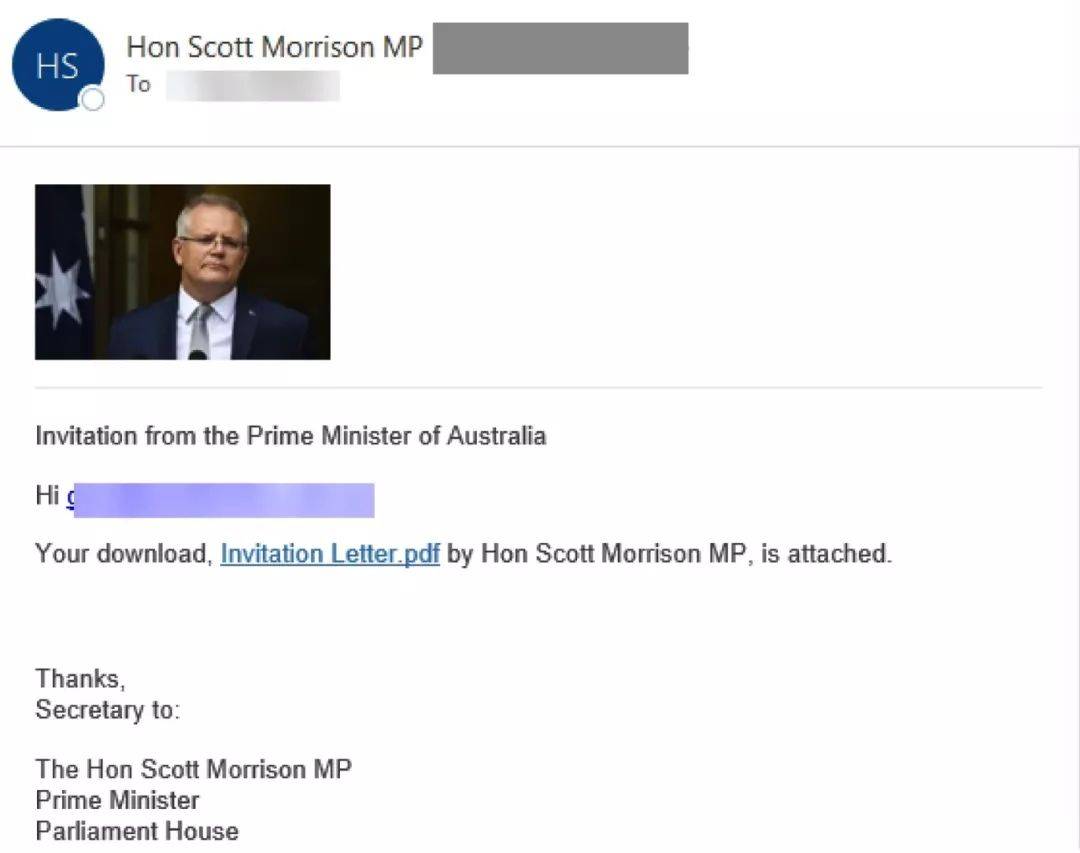Open the Invitation Letter.pdf link
The width and height of the screenshot is (1080, 853).
click(x=330, y=553)
